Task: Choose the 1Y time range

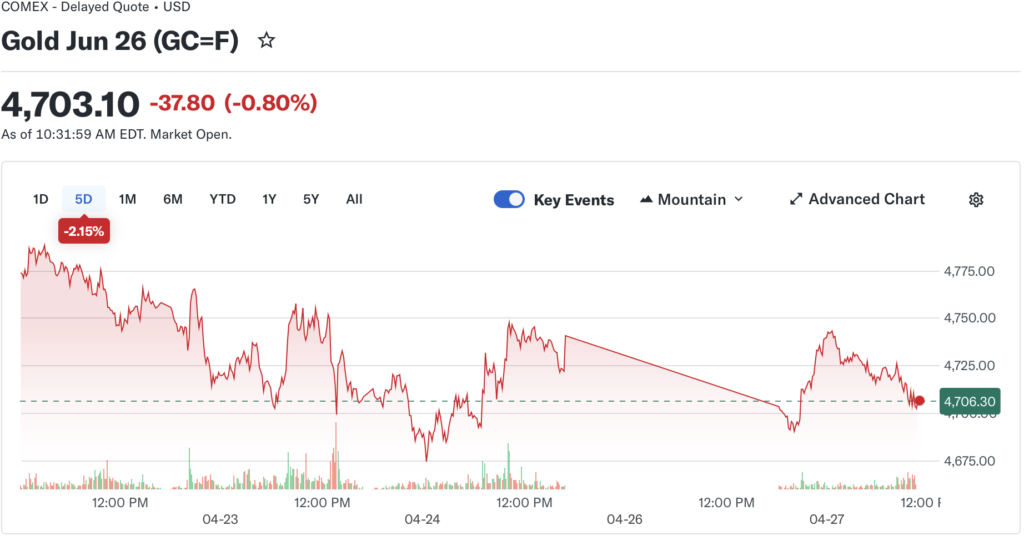Action: click(269, 199)
